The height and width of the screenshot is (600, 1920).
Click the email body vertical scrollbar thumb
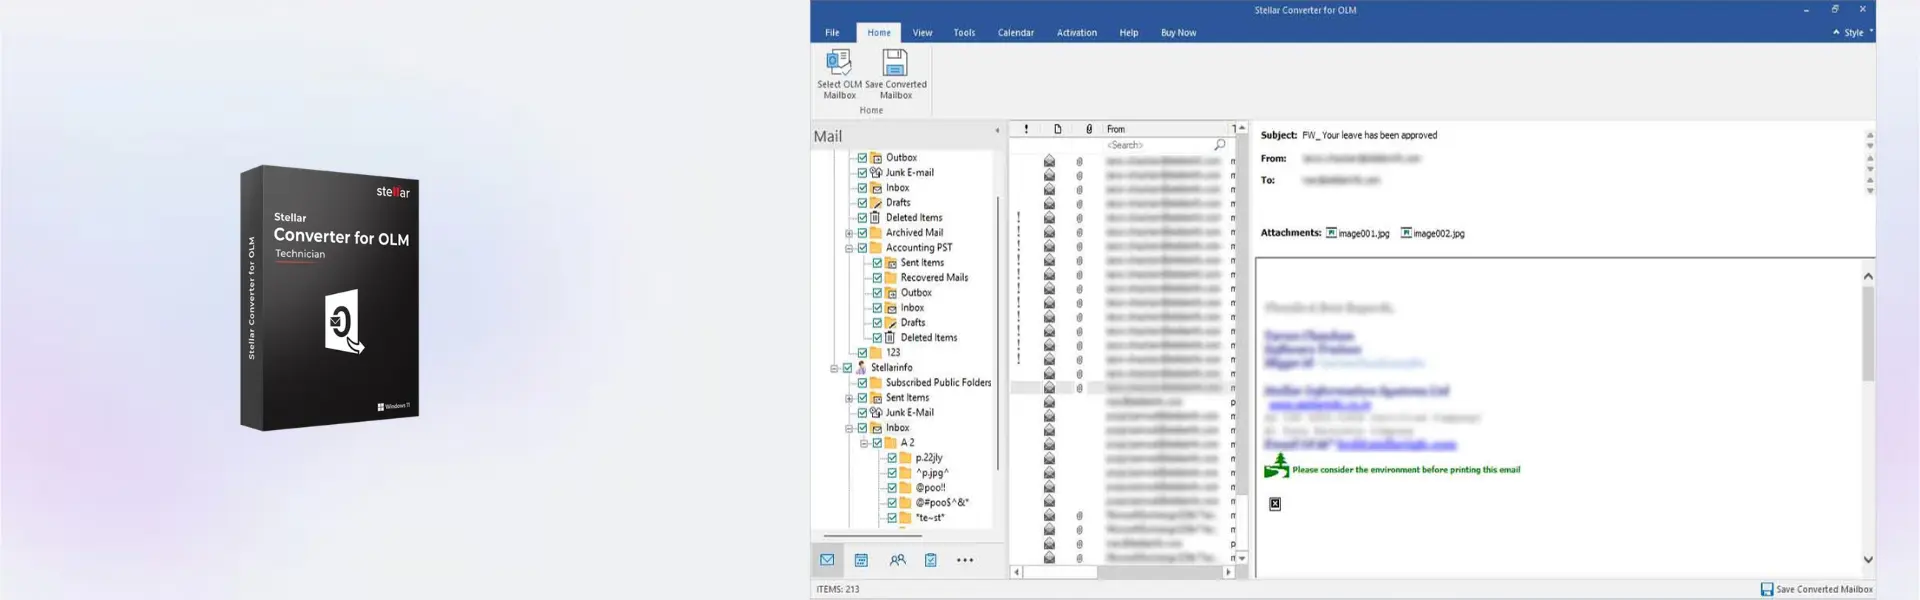click(x=1867, y=334)
